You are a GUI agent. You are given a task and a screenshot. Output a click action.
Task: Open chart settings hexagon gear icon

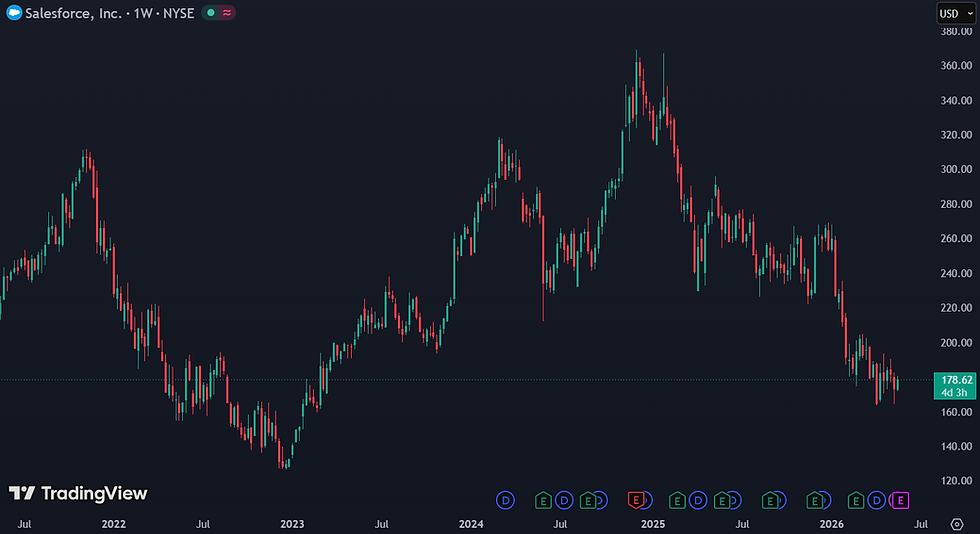click(x=957, y=524)
